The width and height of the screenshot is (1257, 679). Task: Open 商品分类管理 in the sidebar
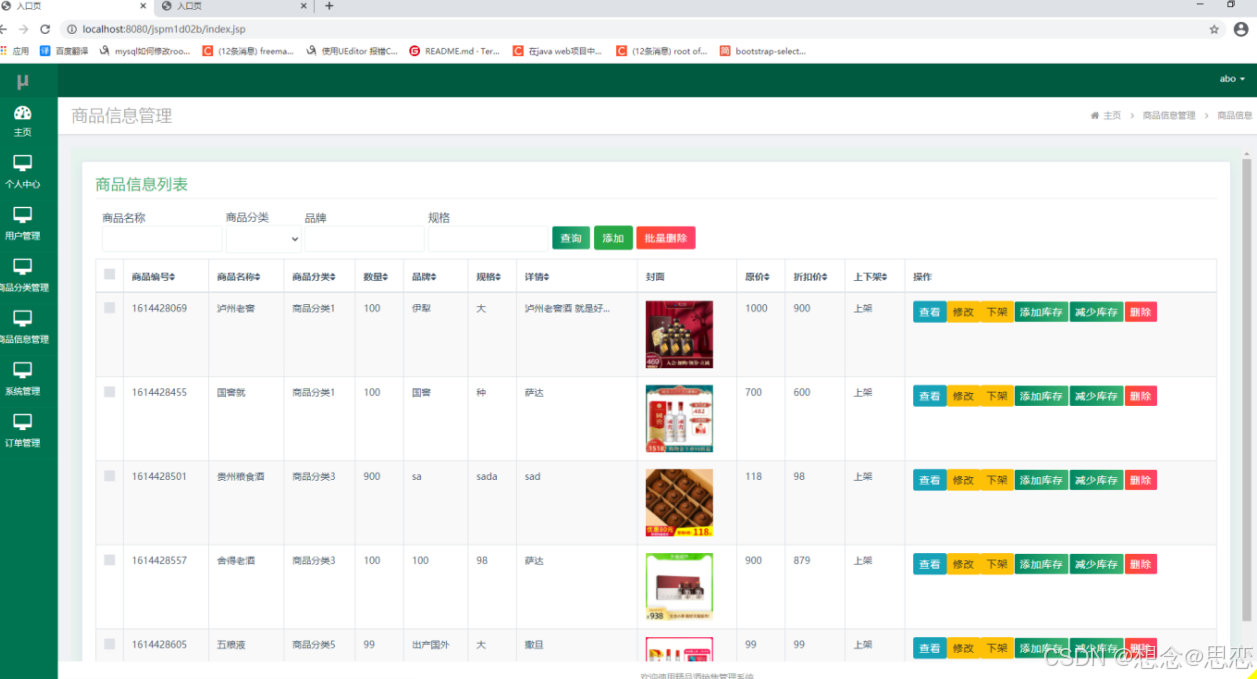24,275
